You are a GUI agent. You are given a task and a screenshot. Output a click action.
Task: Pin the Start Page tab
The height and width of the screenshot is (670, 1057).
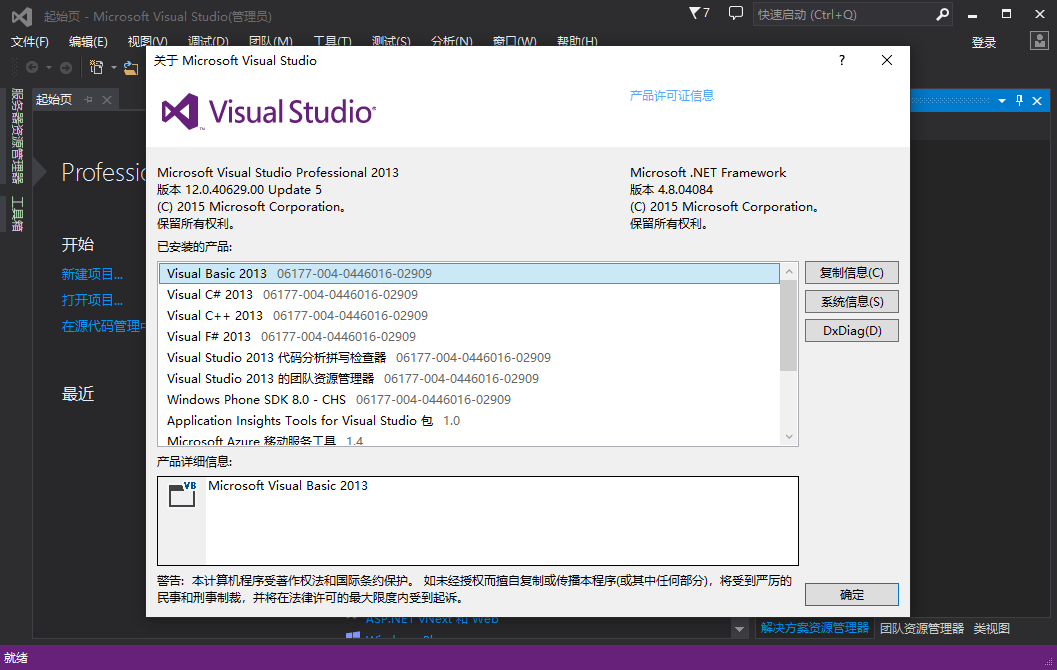point(88,100)
